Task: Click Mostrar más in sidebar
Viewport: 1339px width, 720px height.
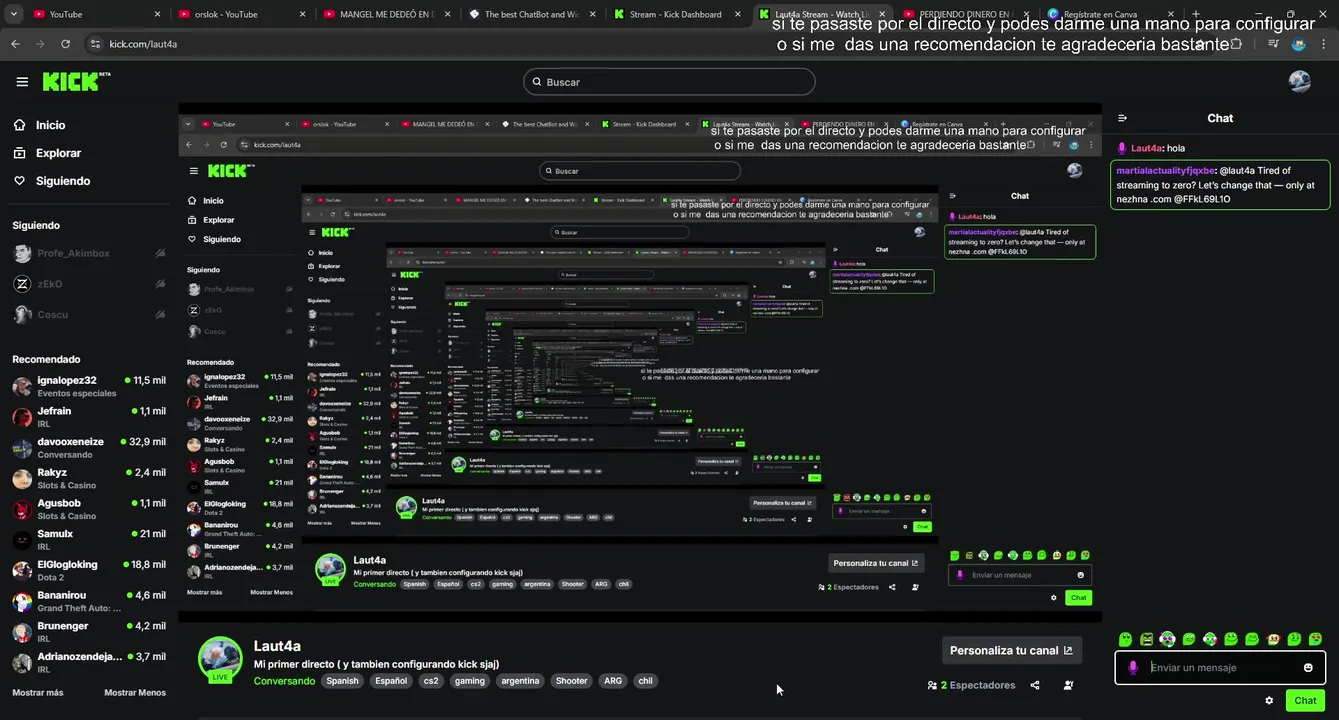Action: [38, 692]
